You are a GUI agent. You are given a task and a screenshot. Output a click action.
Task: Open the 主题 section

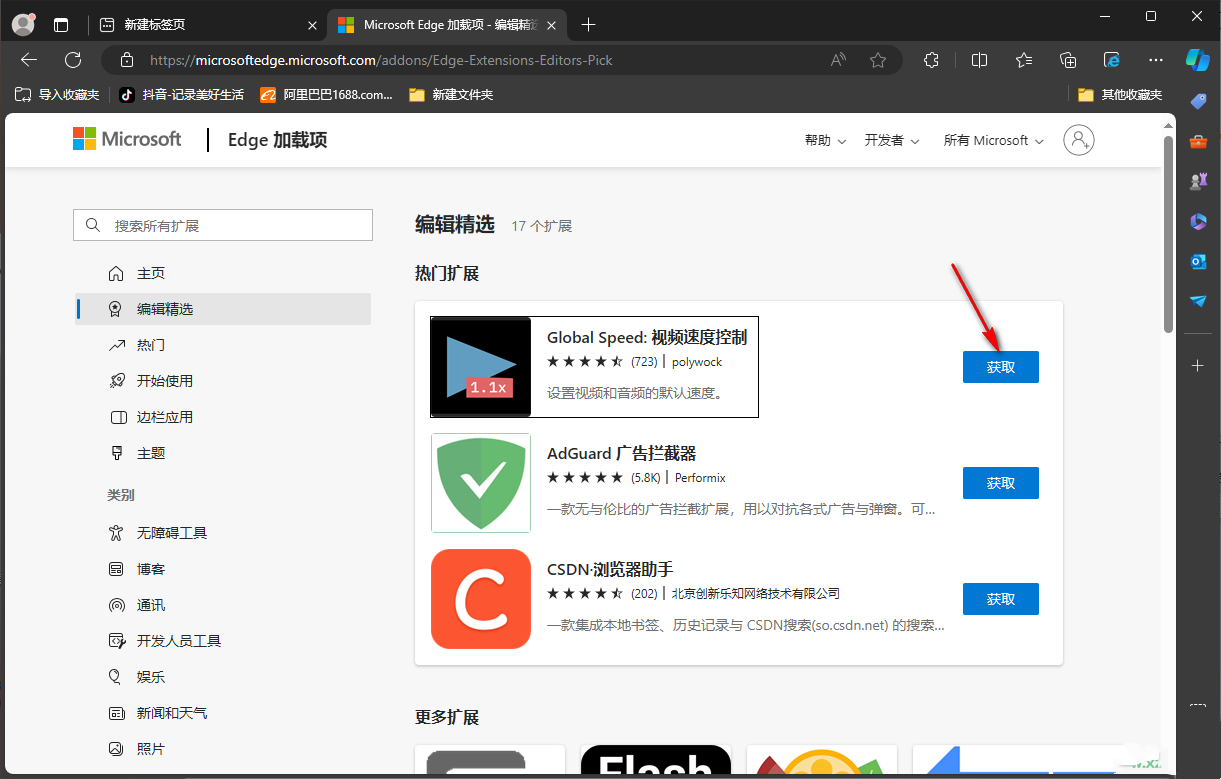click(x=223, y=453)
